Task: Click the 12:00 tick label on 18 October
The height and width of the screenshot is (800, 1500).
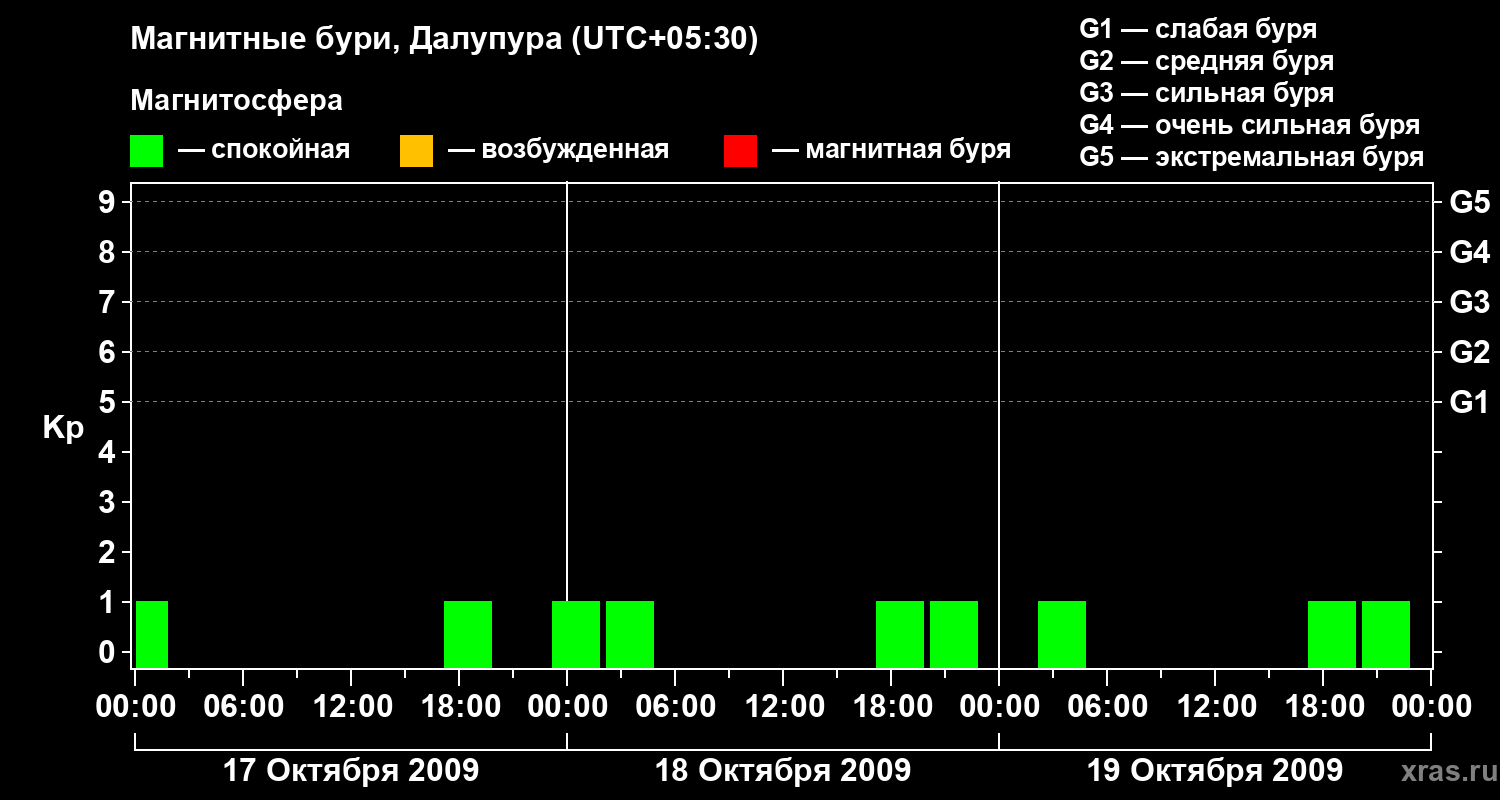Action: (x=783, y=706)
